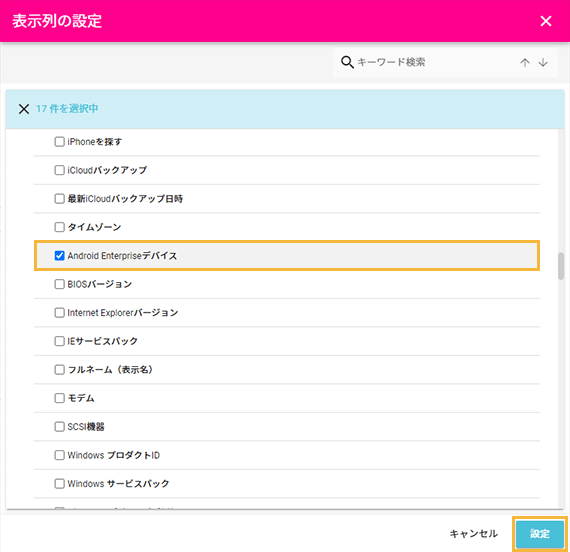
Task: Click the list scrollbar thumb
Action: (561, 266)
